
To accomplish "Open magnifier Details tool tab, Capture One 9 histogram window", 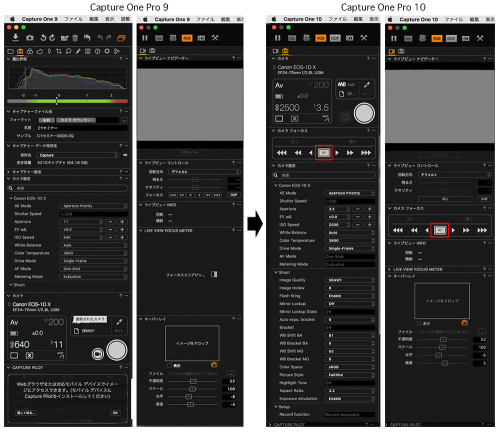I will [x=68, y=51].
